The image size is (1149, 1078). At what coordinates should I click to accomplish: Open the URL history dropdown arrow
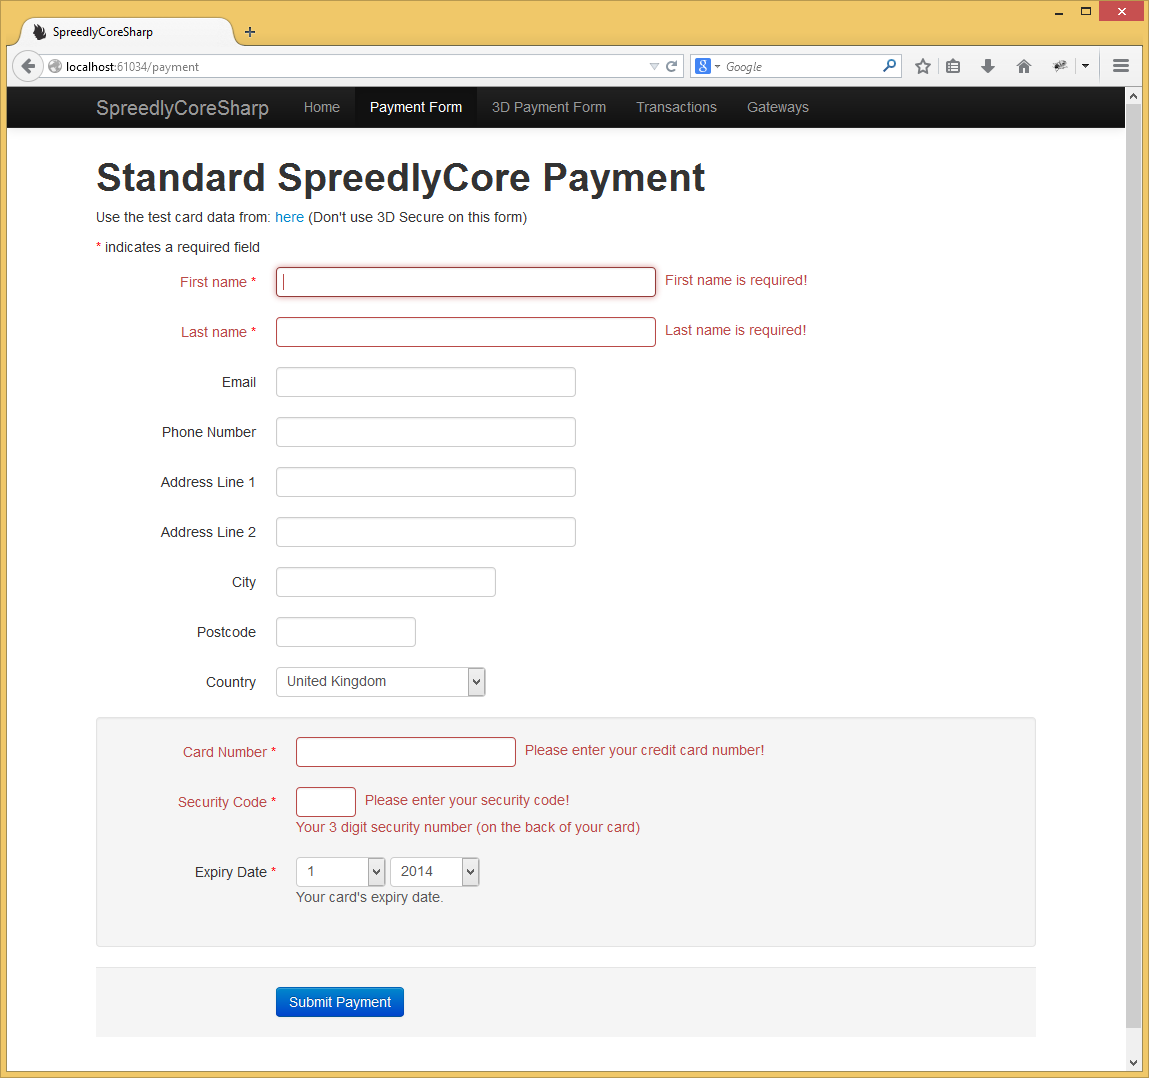click(654, 67)
